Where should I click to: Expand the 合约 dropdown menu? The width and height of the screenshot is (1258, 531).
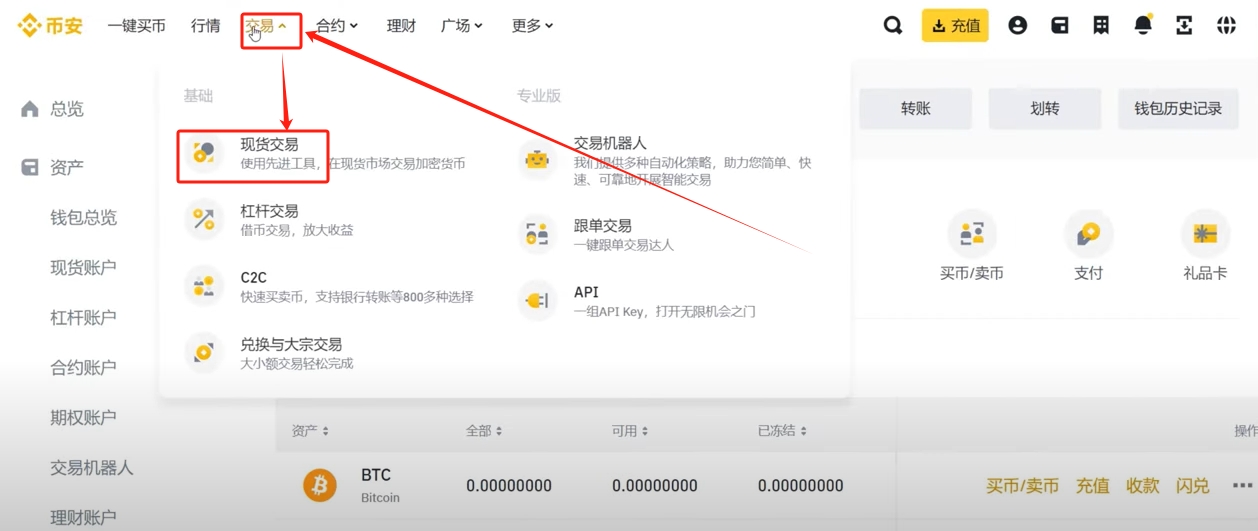337,26
